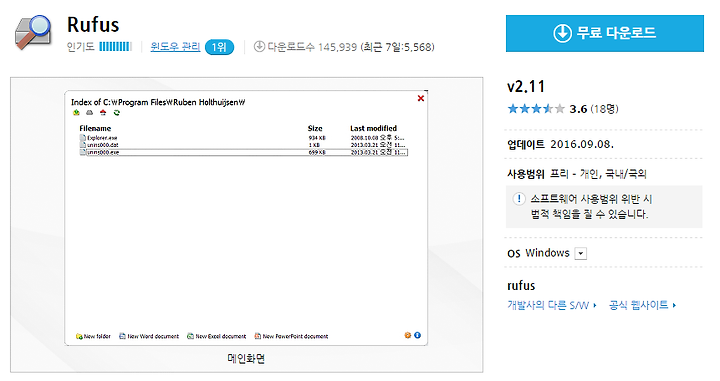Open the Windows management category link
Image resolution: width=720 pixels, height=381 pixels.
click(175, 47)
